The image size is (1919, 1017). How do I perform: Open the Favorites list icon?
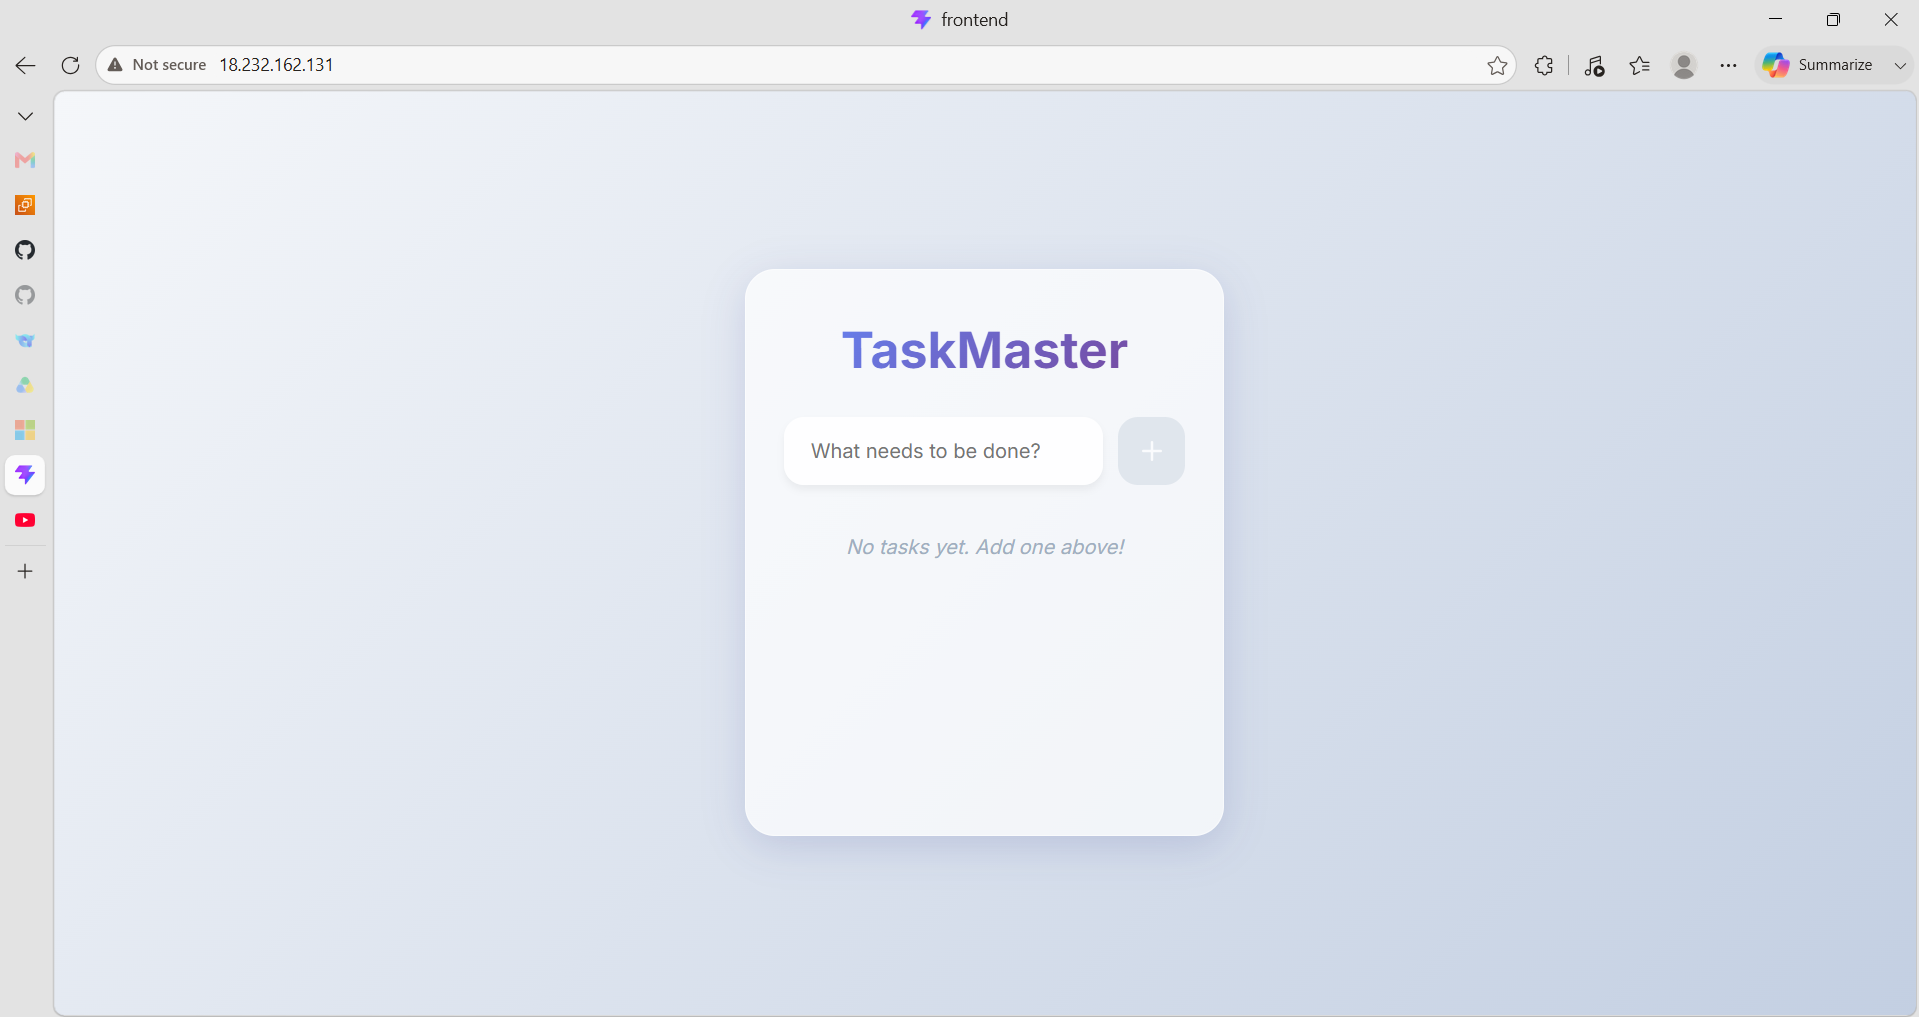[1639, 65]
